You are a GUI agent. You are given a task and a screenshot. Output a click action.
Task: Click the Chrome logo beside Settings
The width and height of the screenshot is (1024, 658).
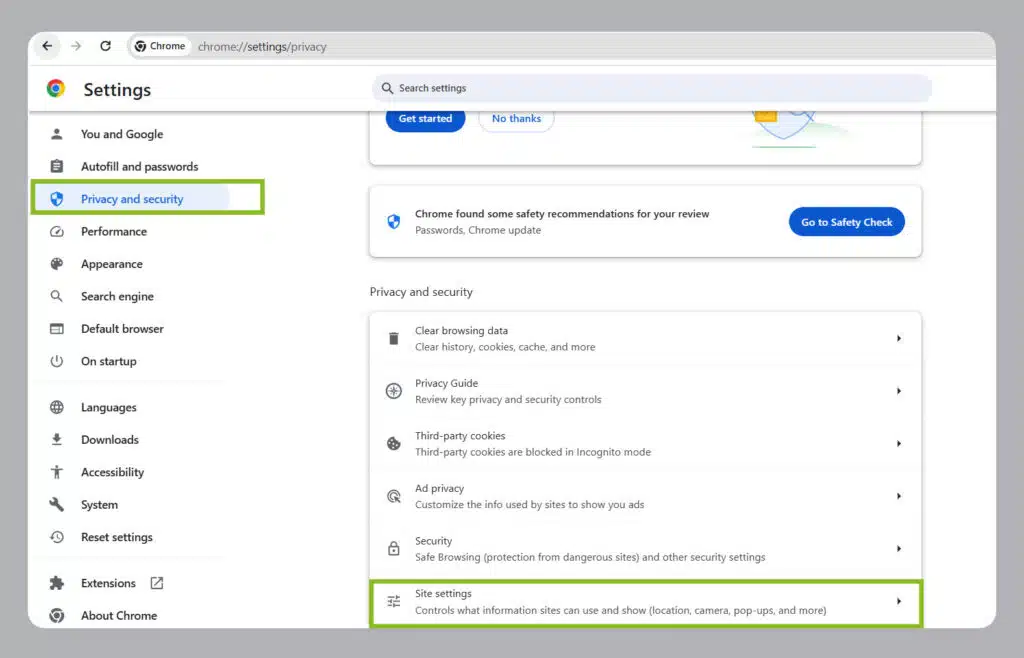56,88
